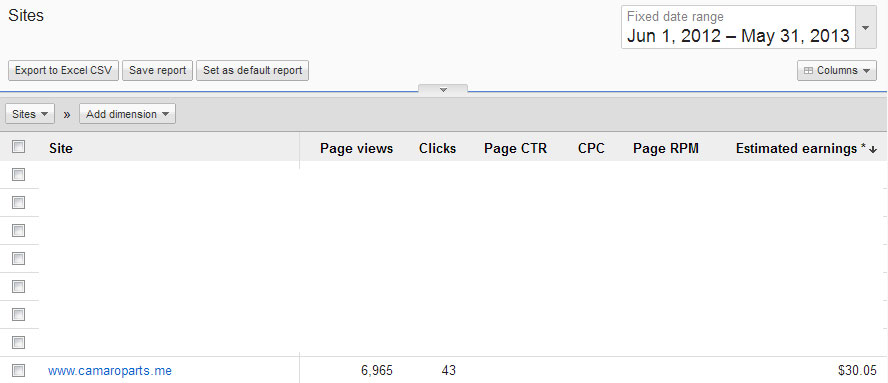
Task: Sort by the Page CTR column
Action: (515, 148)
